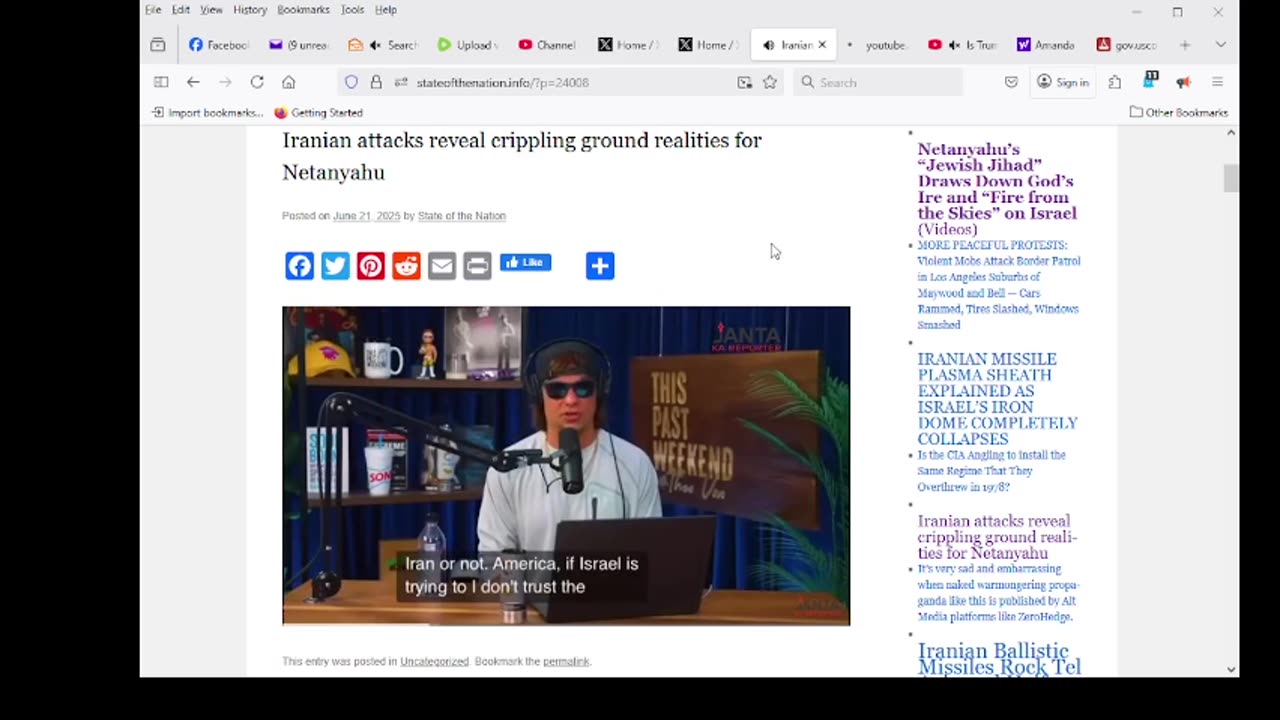
Task: Go back with browser back arrow
Action: [193, 82]
